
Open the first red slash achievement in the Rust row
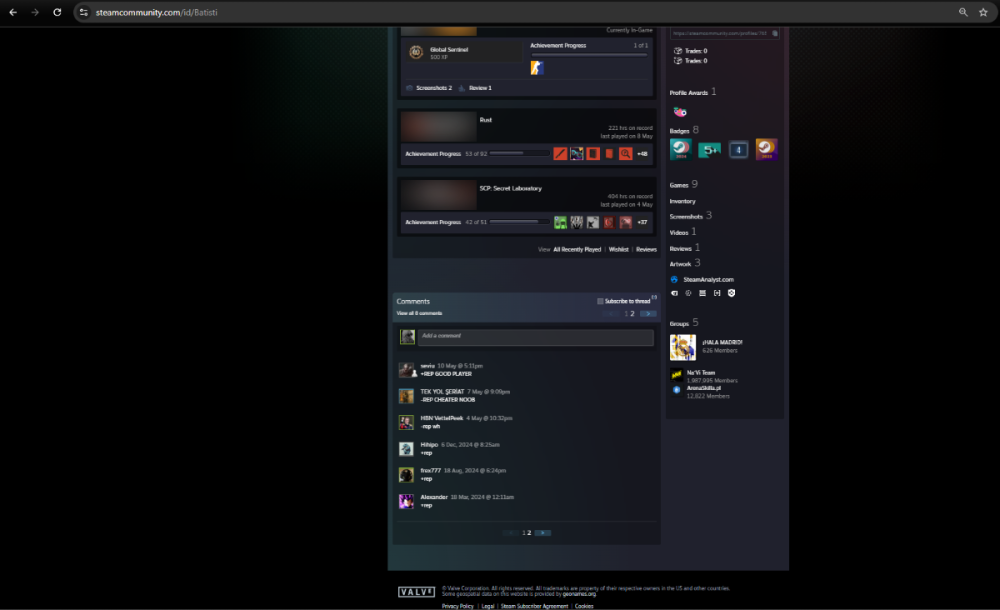pos(560,154)
